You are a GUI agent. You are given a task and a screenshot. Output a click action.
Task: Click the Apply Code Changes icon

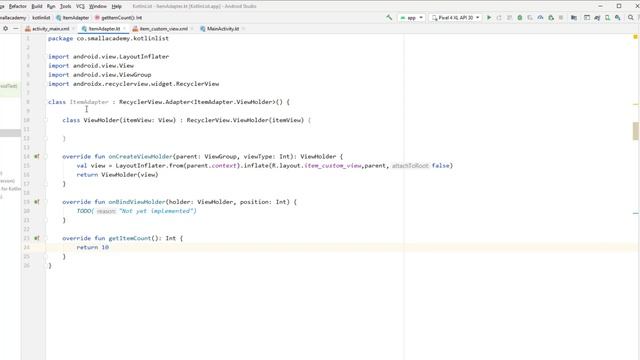(x=509, y=18)
